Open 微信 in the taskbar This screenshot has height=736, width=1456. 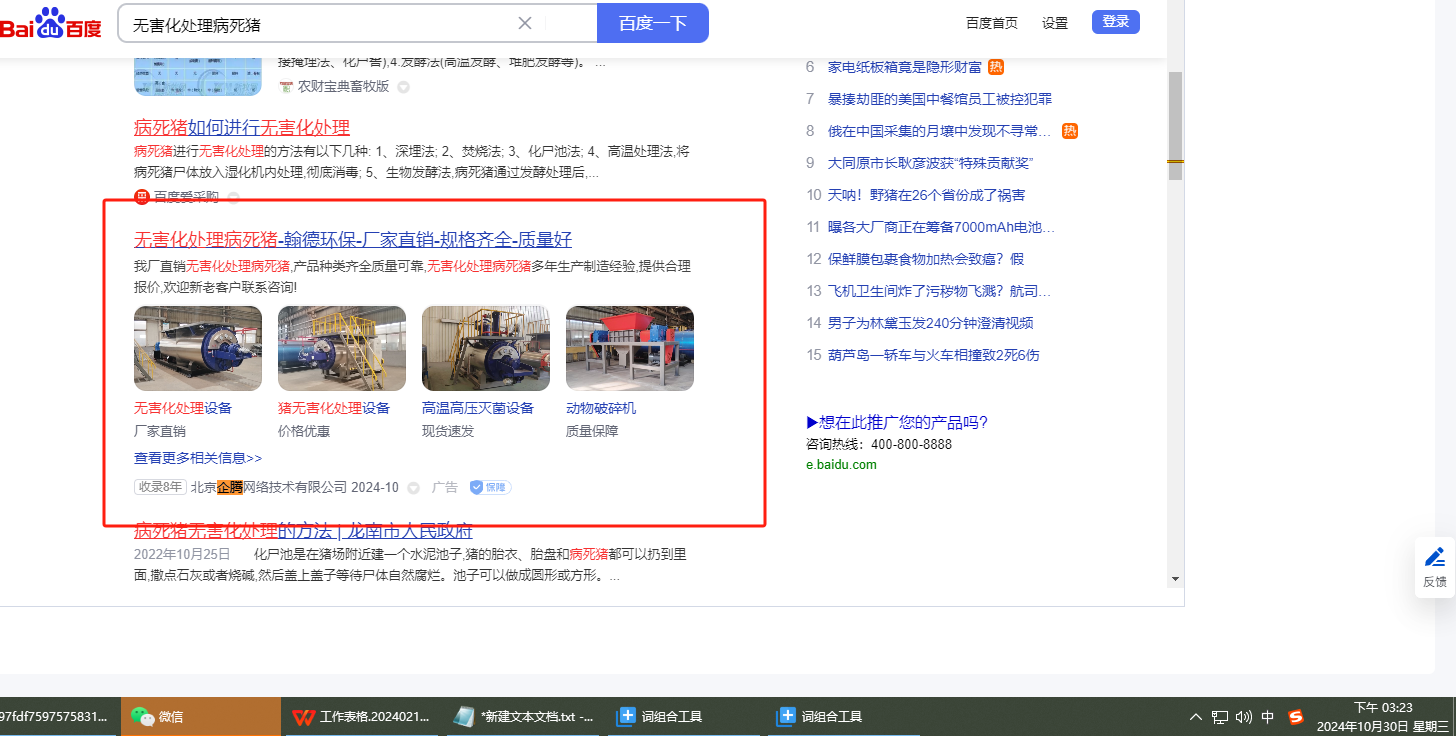coord(201,716)
